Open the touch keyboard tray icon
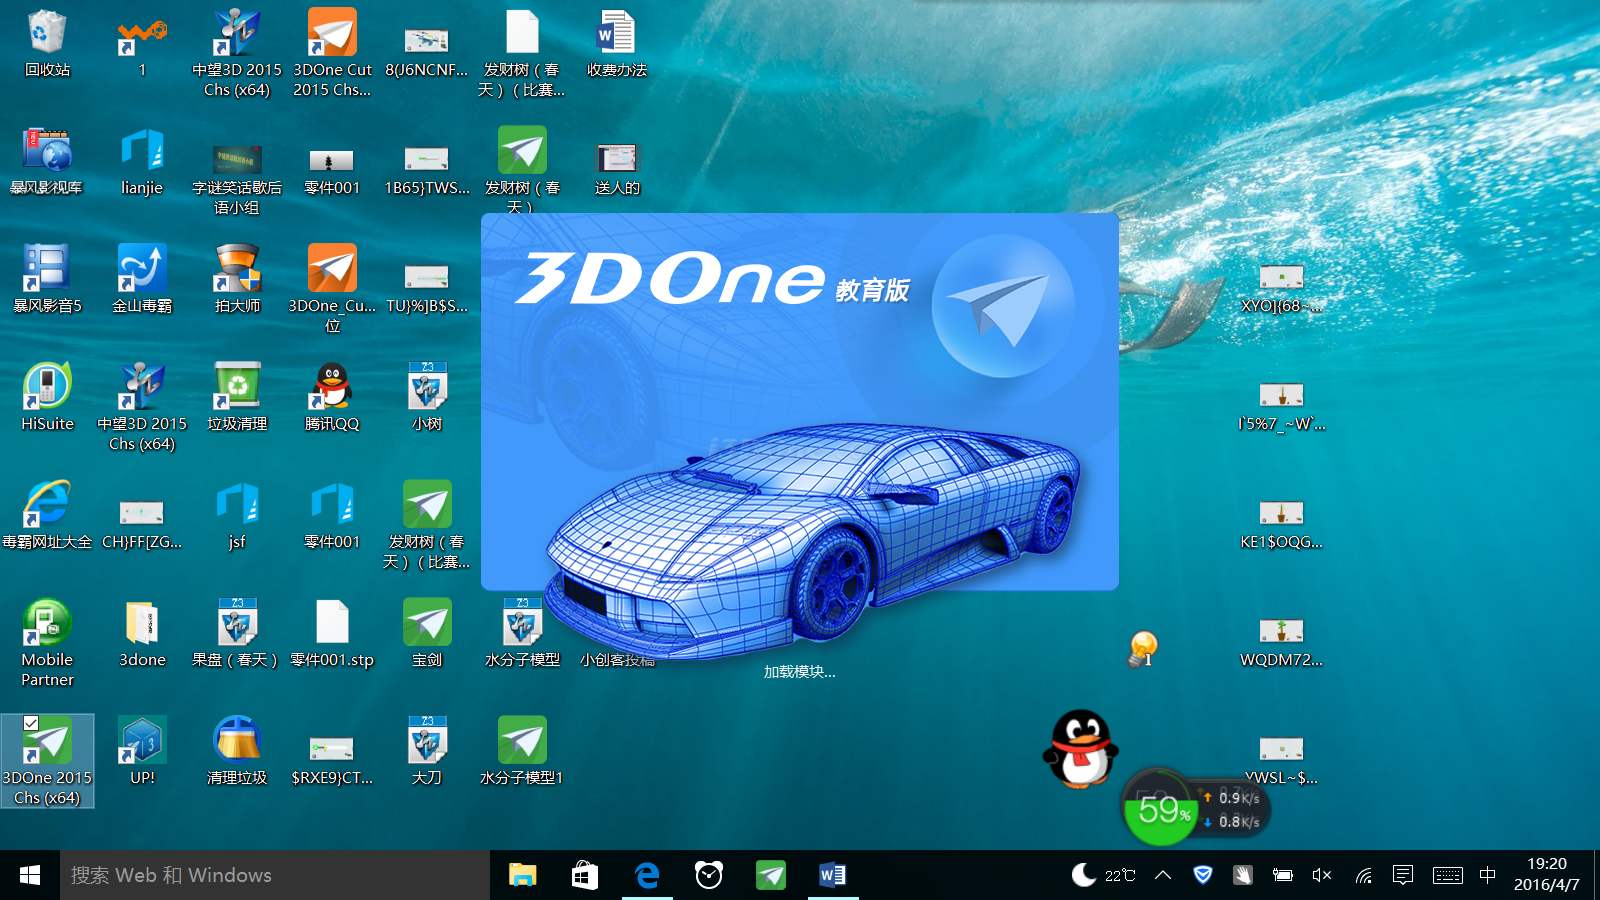The height and width of the screenshot is (900, 1600). tap(1447, 875)
